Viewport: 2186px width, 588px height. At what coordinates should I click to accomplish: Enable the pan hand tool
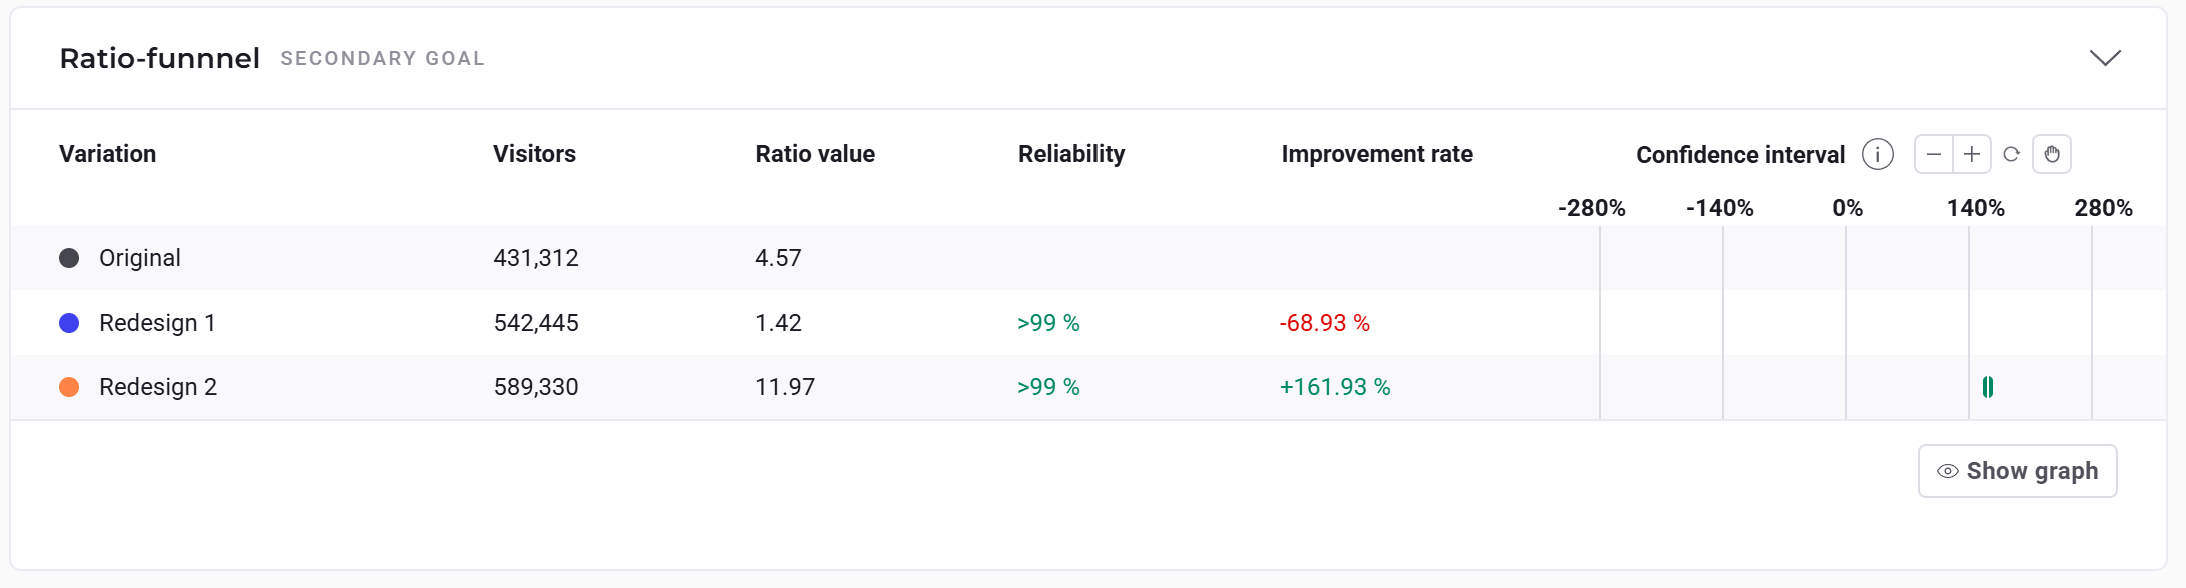(x=2051, y=154)
